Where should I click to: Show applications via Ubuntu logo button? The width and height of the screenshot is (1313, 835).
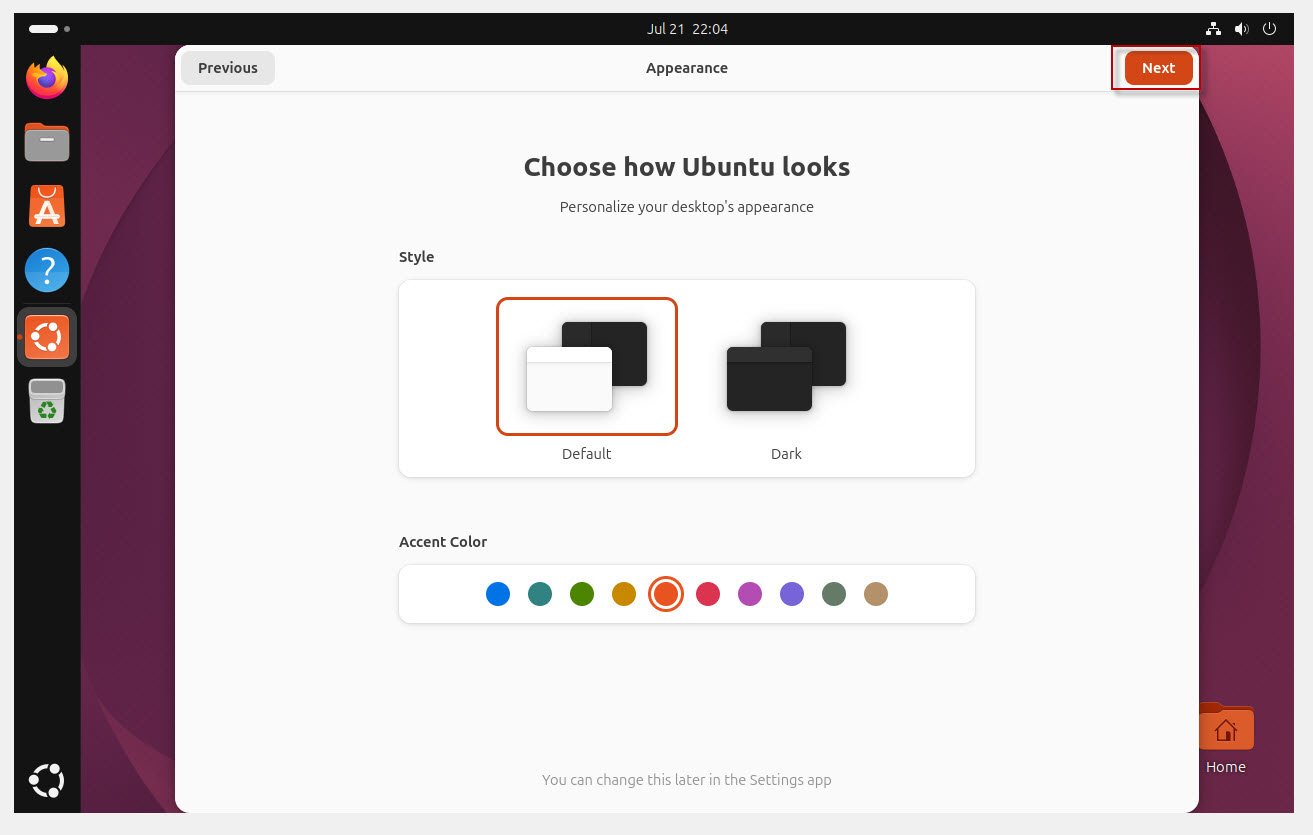(x=47, y=780)
